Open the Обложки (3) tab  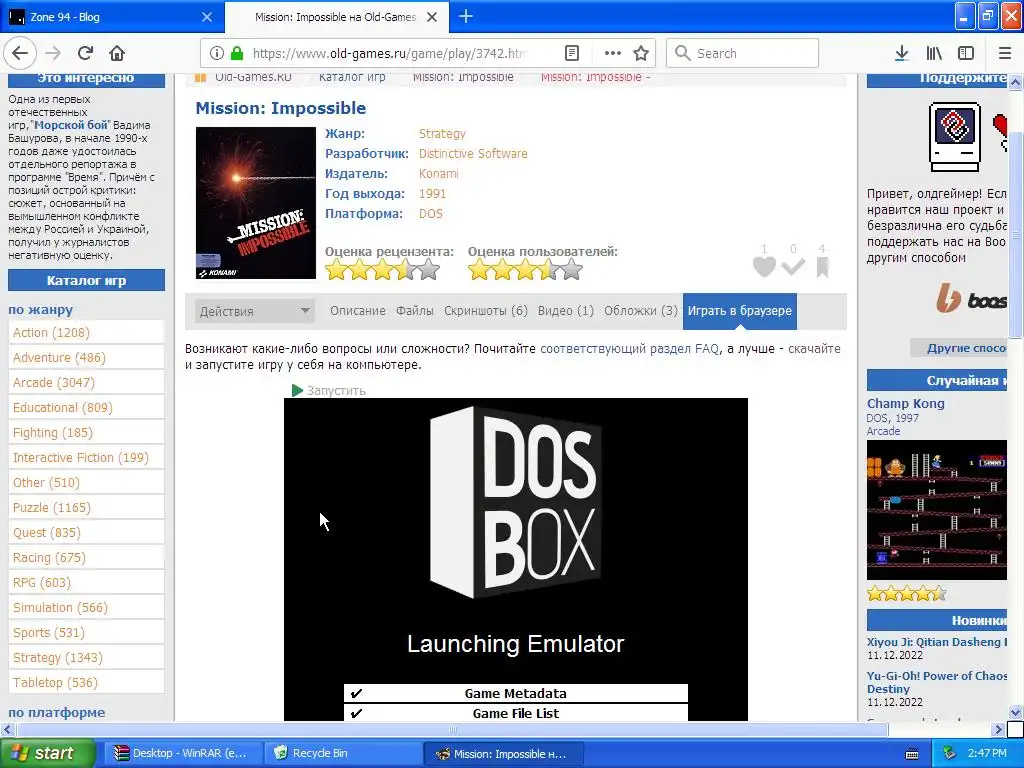click(641, 311)
